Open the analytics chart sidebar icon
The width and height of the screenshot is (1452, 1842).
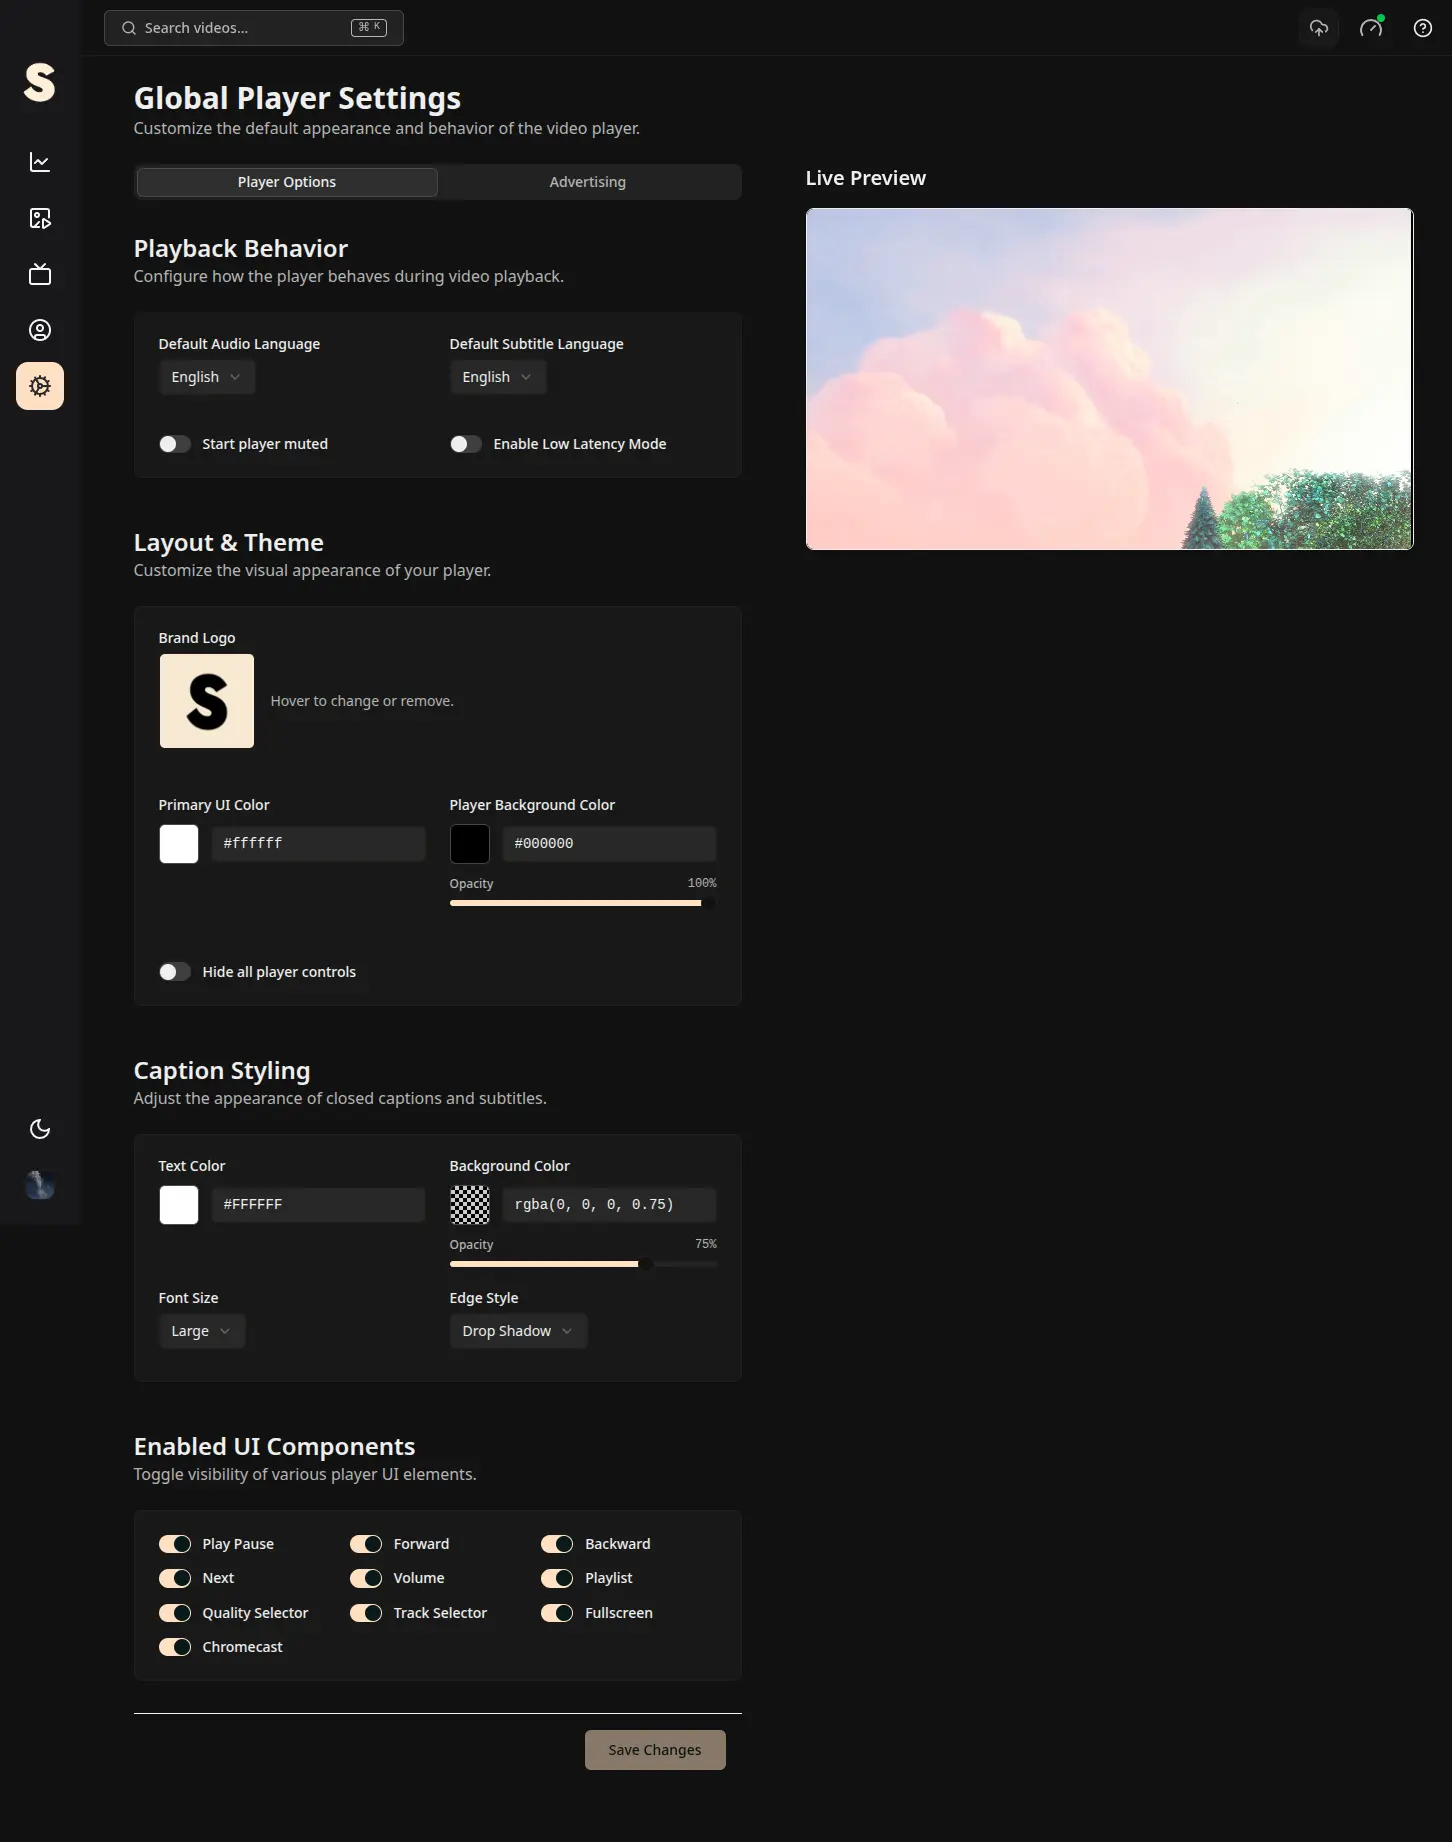40,162
